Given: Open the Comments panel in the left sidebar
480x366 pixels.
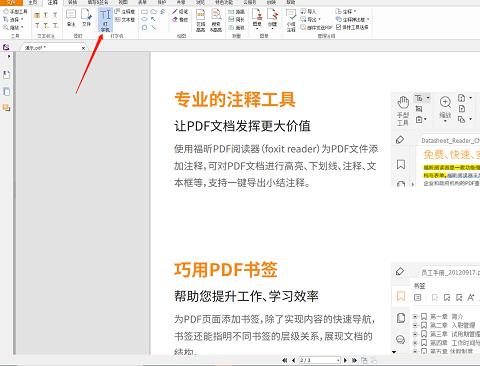Looking at the screenshot, I should pyautogui.click(x=6, y=108).
